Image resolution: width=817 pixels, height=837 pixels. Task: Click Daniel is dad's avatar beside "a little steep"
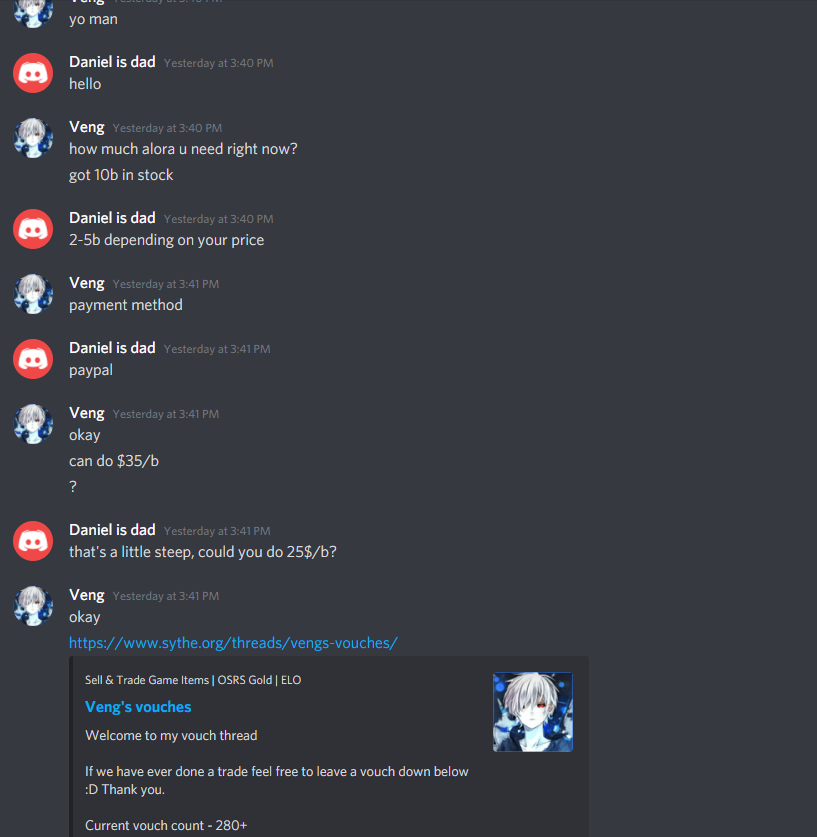[33, 541]
